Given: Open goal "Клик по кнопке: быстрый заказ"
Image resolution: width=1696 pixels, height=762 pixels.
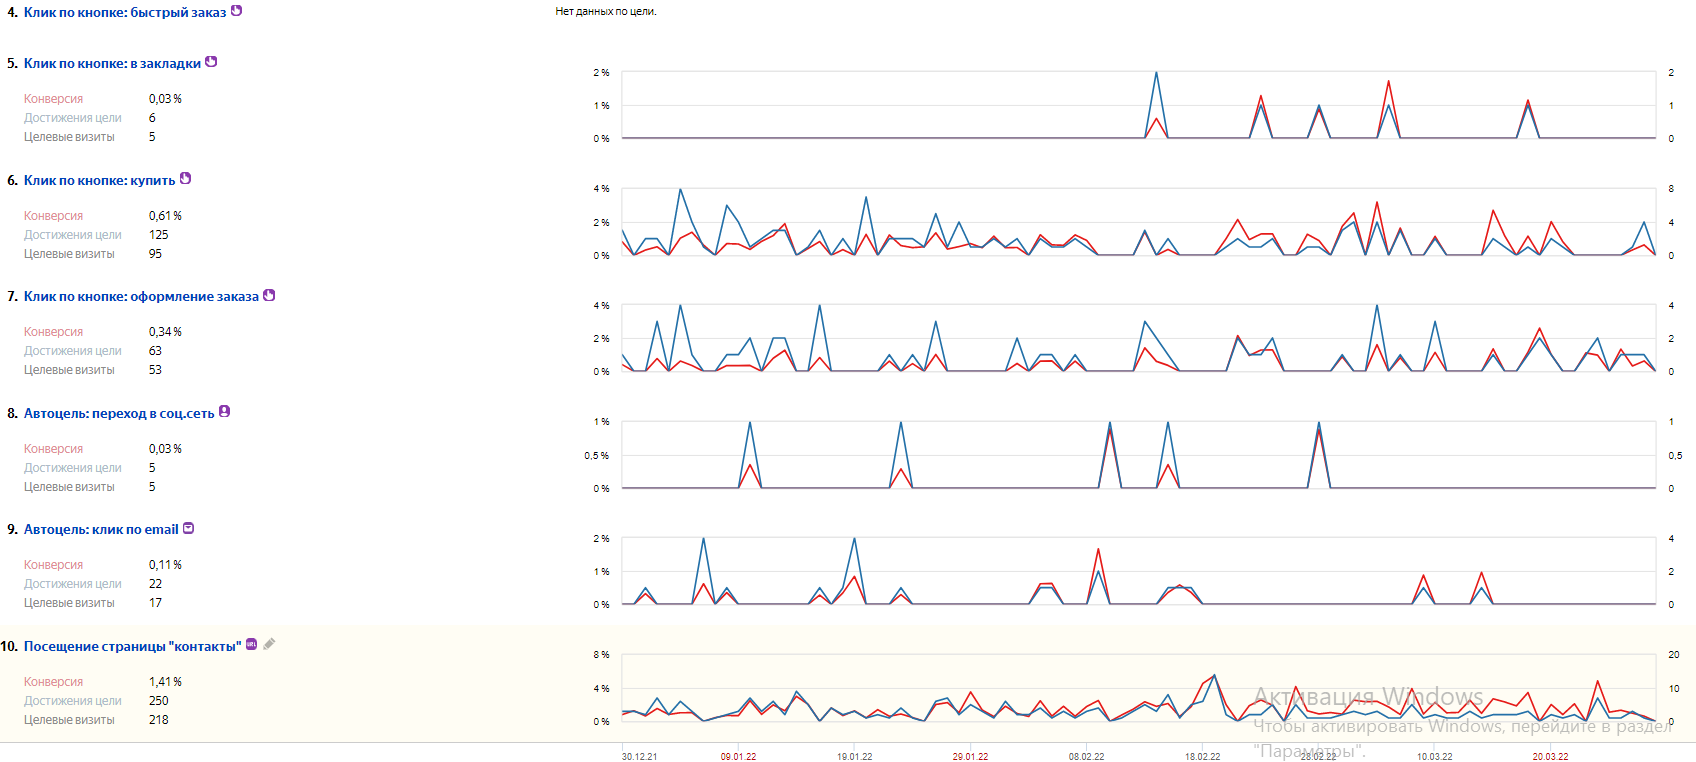Looking at the screenshot, I should pyautogui.click(x=125, y=13).
